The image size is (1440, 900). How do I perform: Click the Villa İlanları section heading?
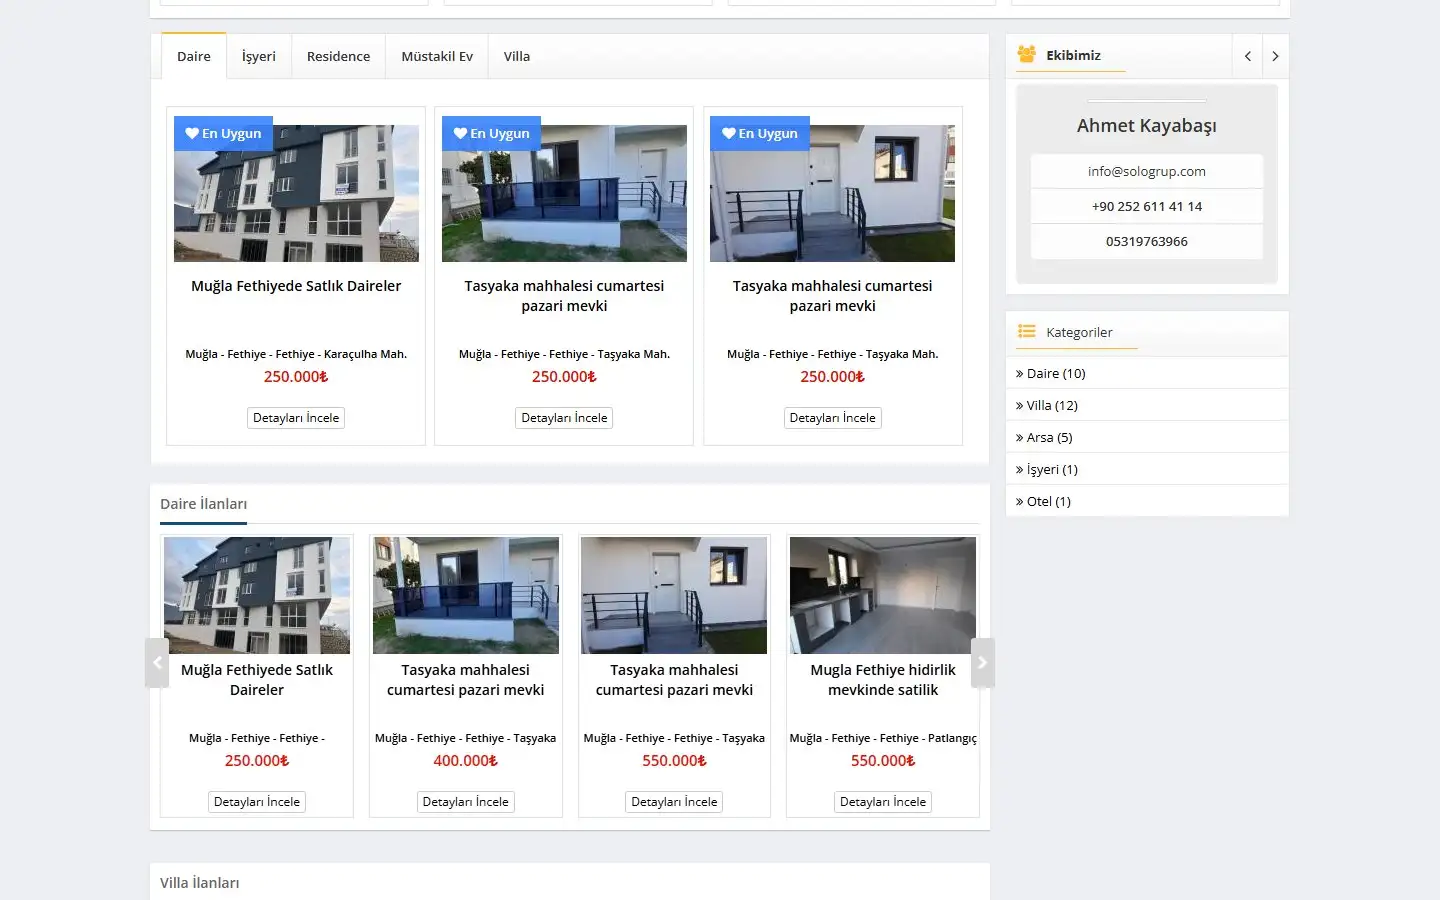[200, 883]
